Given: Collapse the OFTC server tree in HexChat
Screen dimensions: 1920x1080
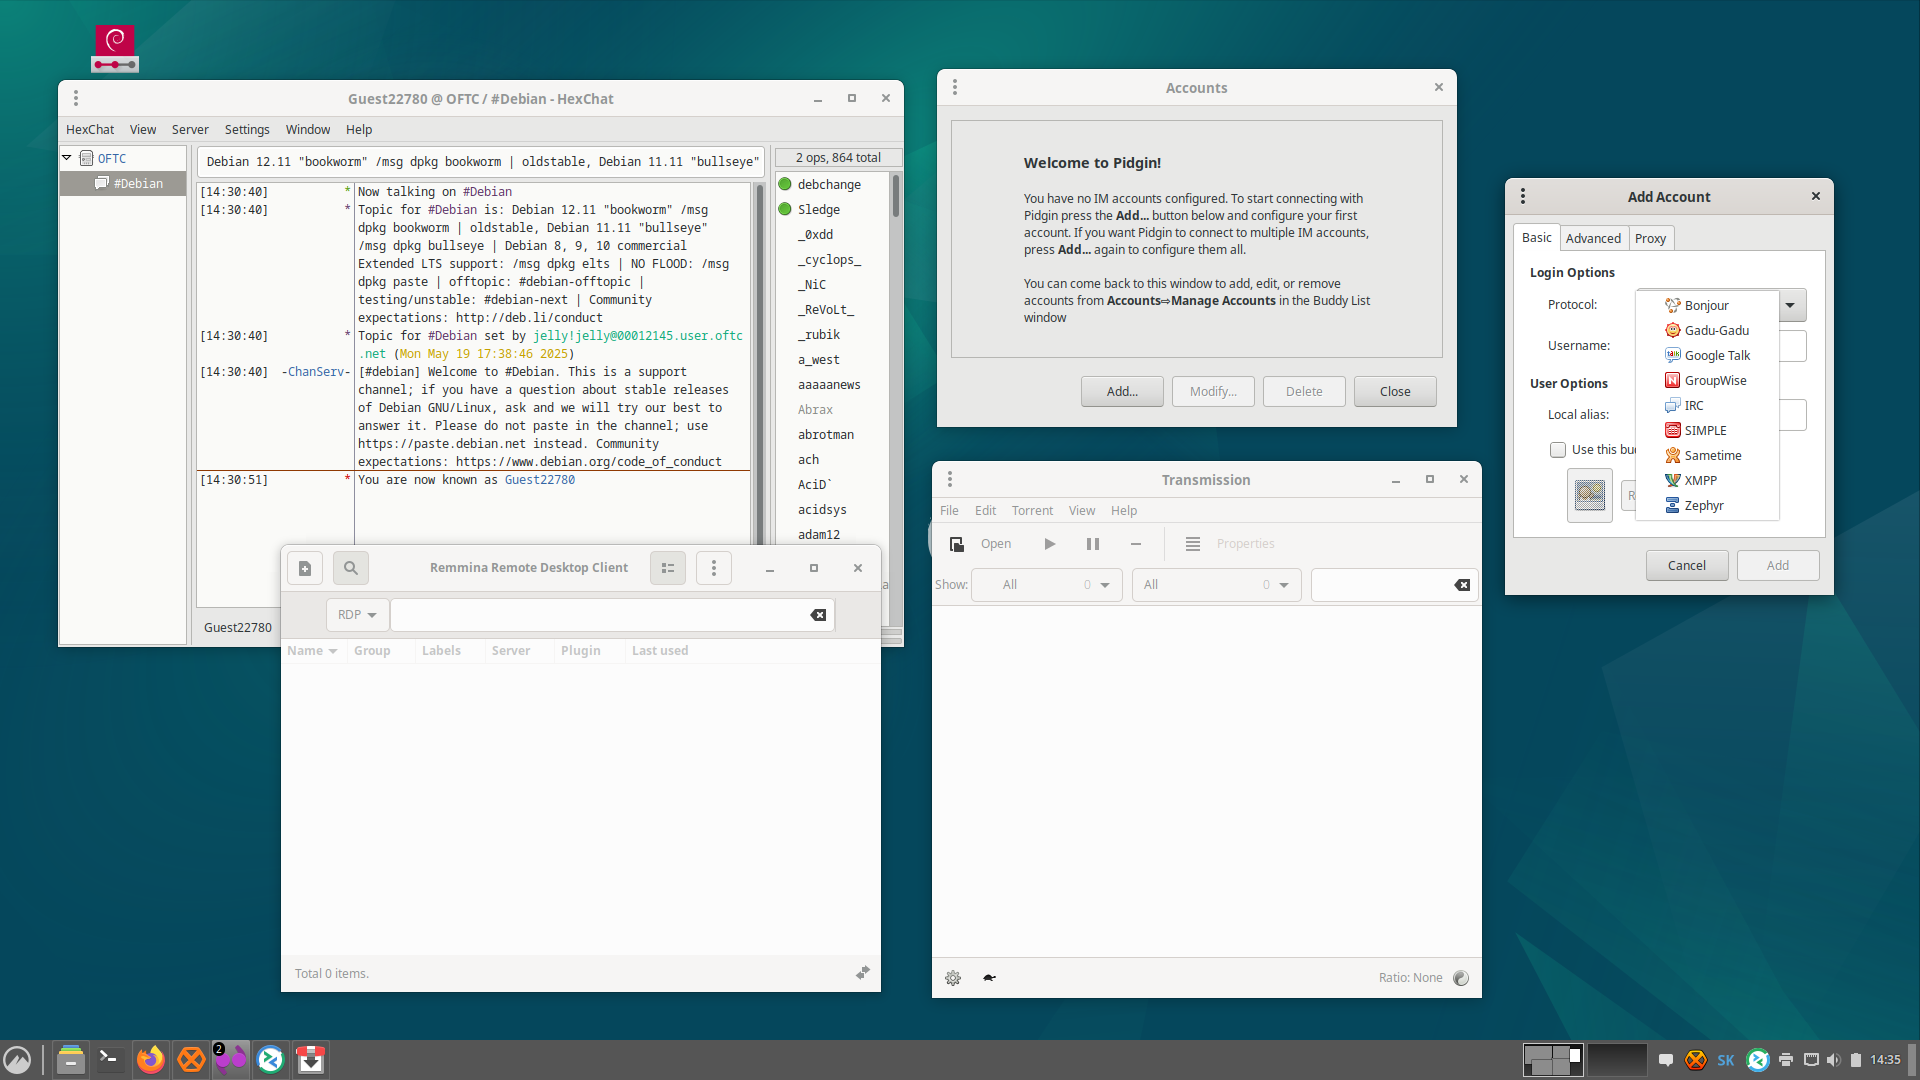Looking at the screenshot, I should pyautogui.click(x=67, y=158).
